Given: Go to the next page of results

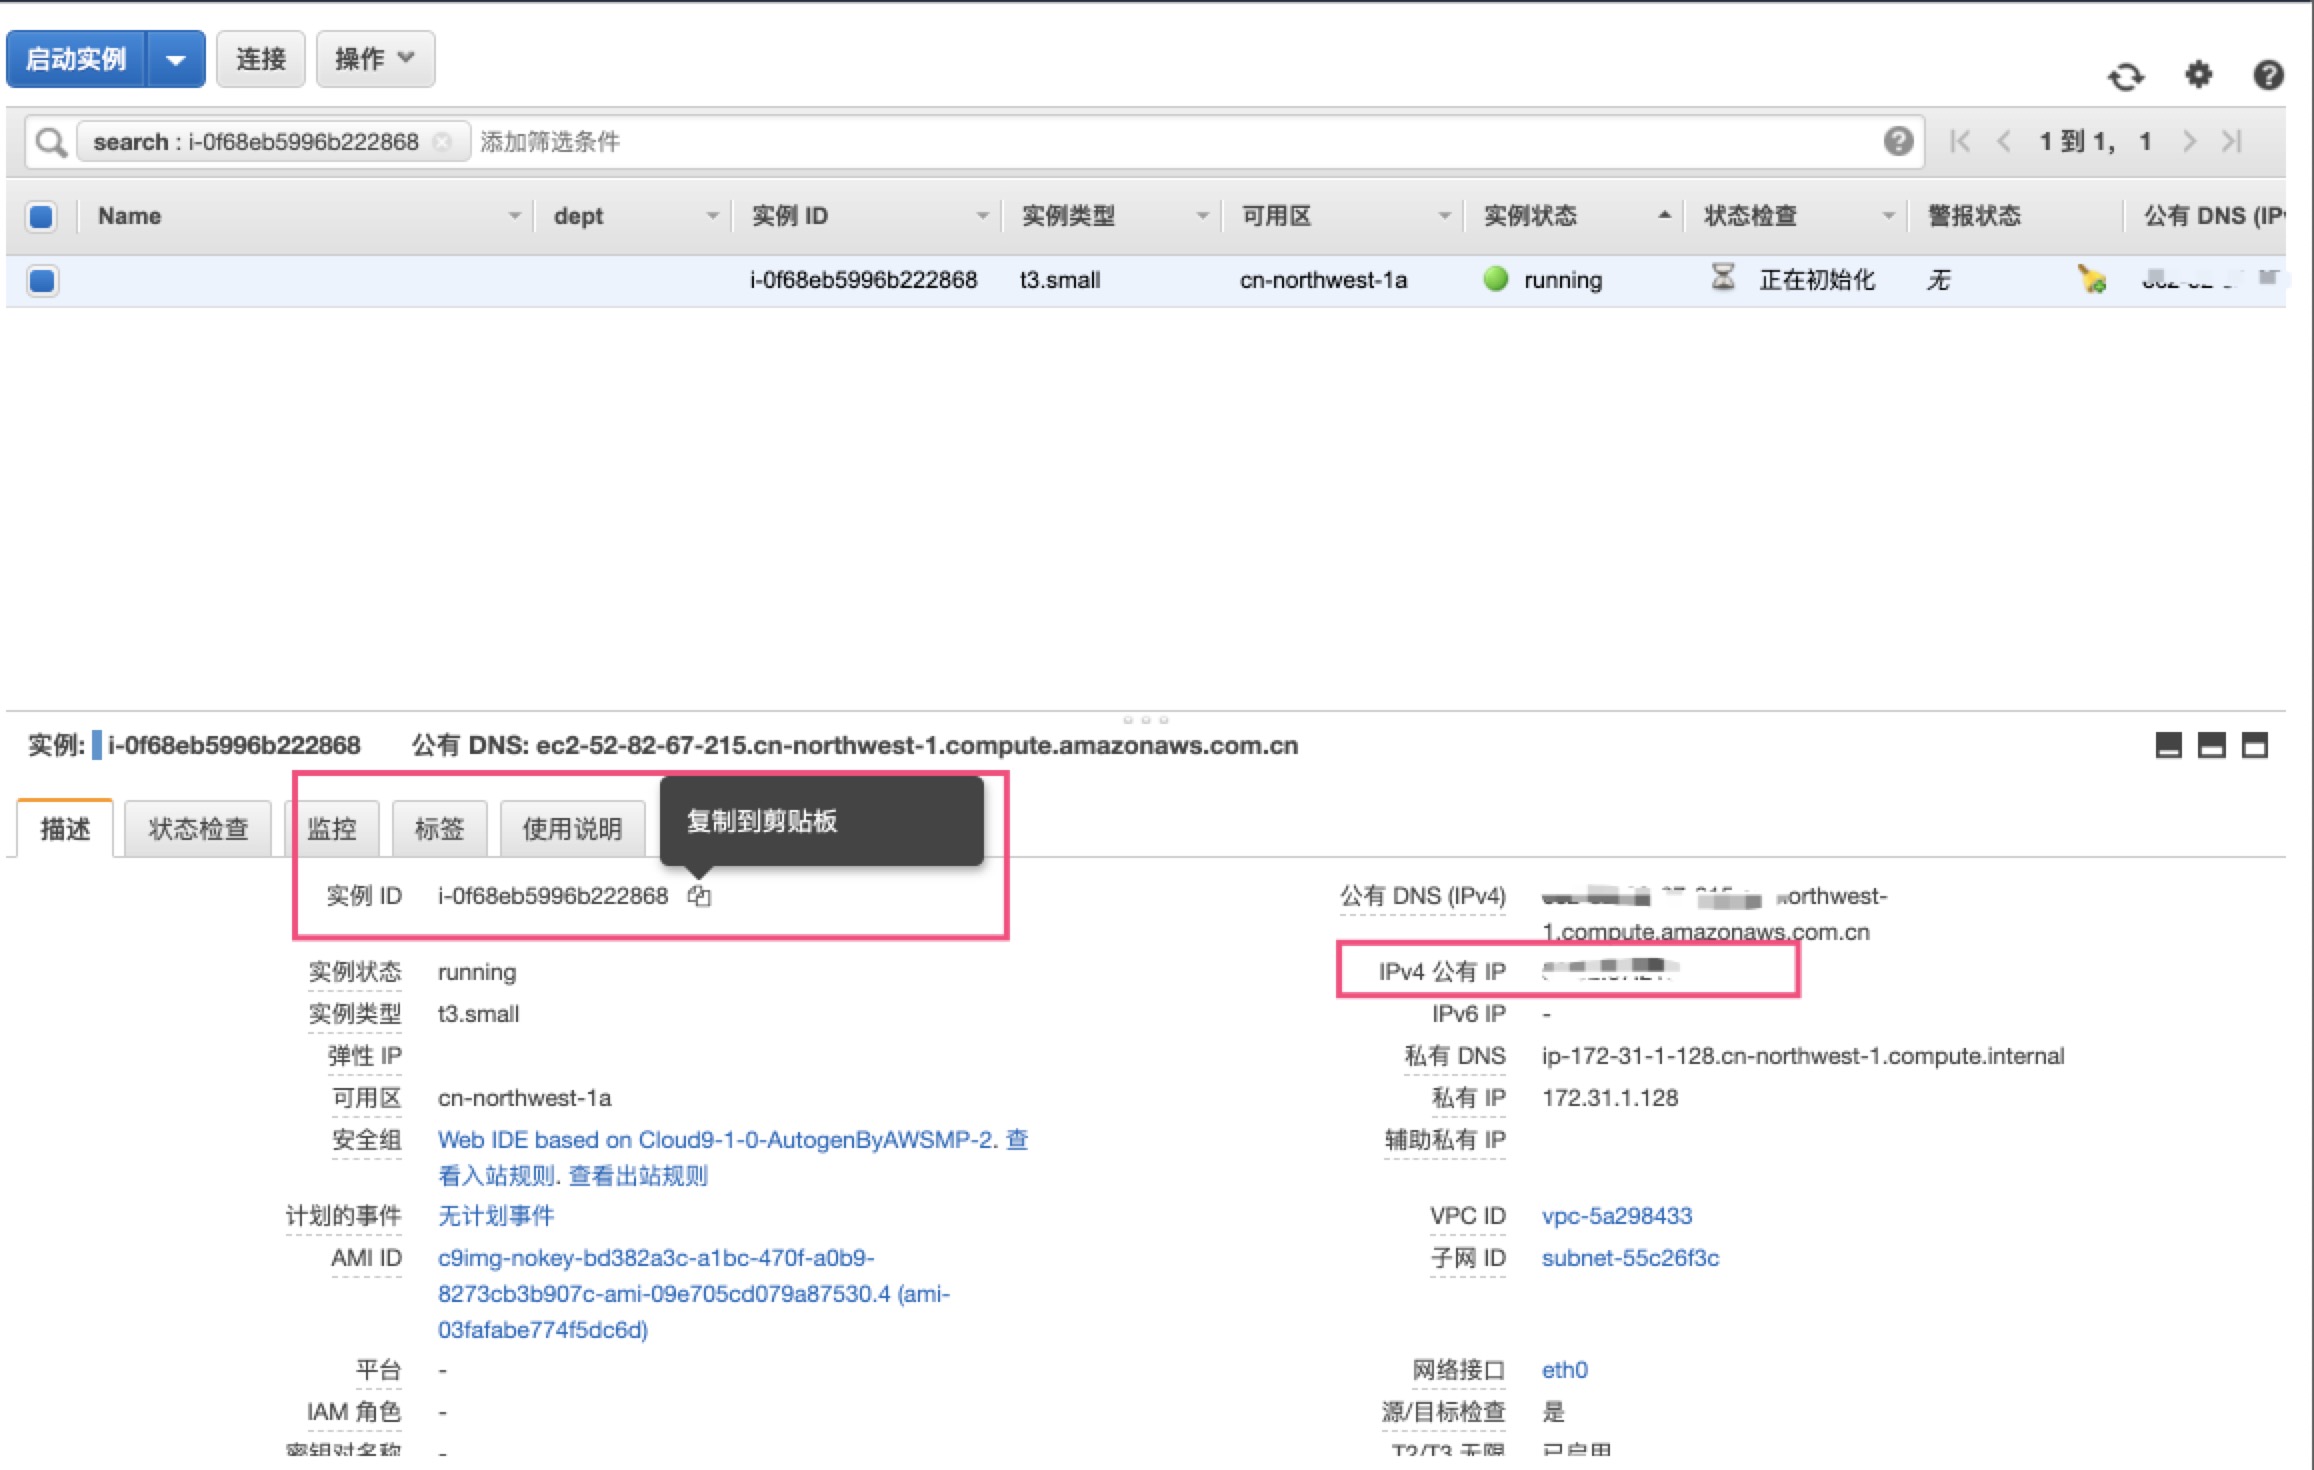Looking at the screenshot, I should (x=2188, y=142).
